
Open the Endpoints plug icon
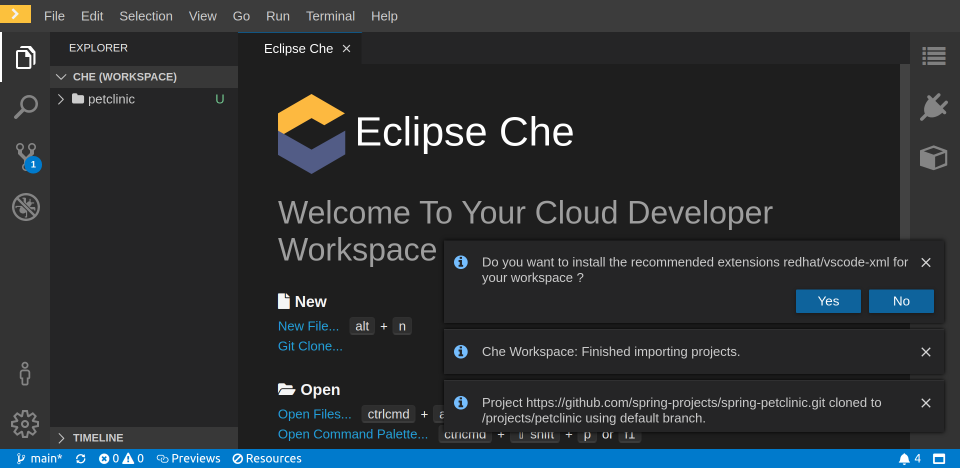(934, 107)
